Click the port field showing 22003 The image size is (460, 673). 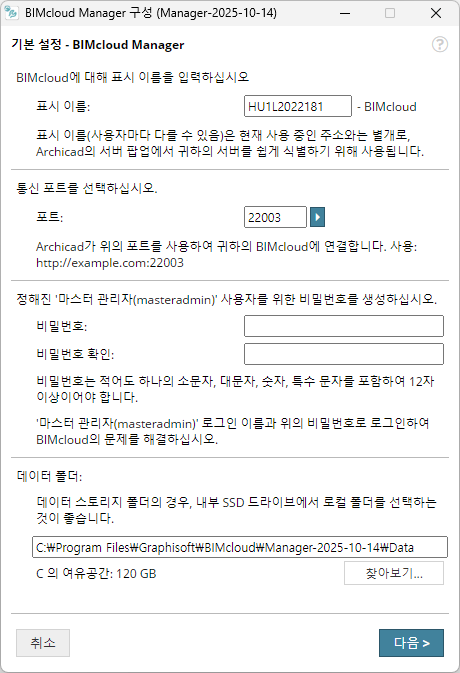pyautogui.click(x=275, y=217)
